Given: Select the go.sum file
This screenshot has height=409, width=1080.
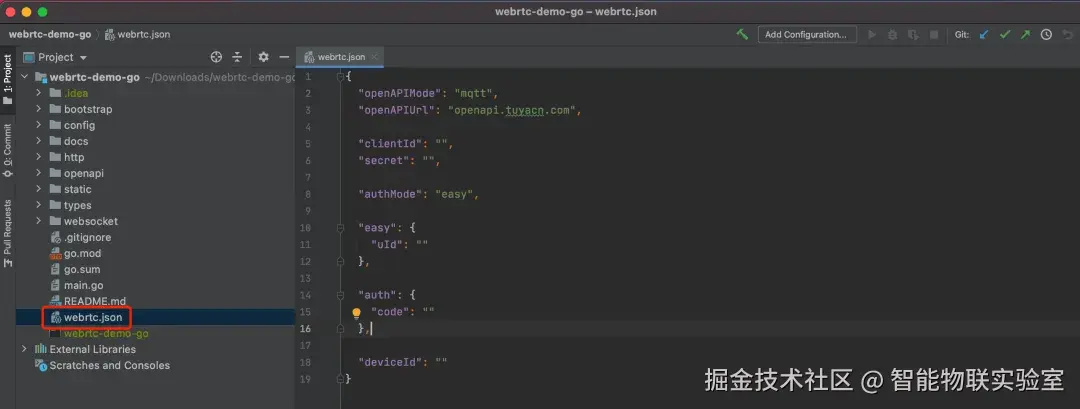Looking at the screenshot, I should point(76,269).
